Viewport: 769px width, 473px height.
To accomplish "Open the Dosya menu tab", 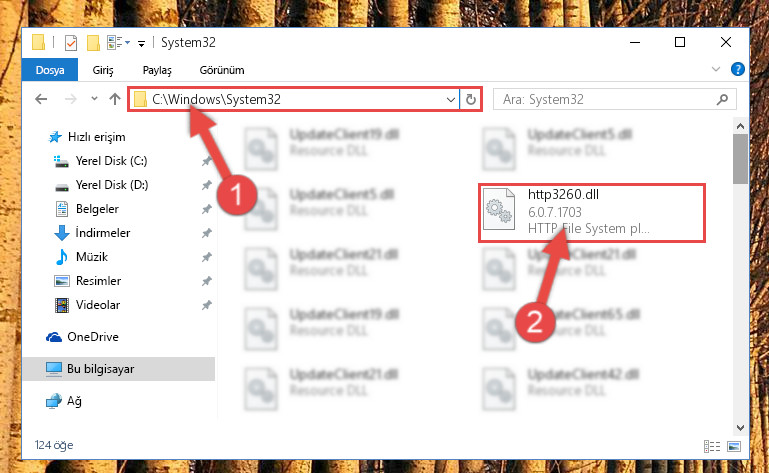I will point(50,70).
